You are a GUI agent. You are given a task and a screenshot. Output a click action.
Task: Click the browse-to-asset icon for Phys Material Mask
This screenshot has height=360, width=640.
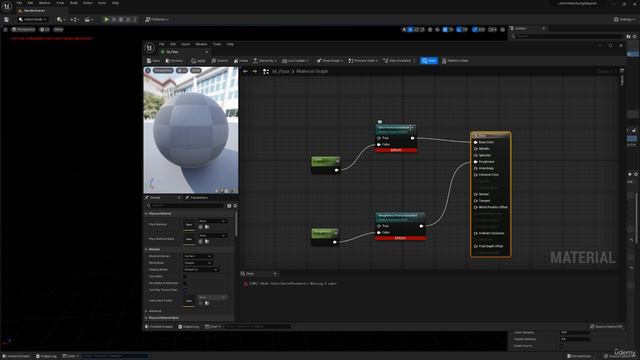(x=207, y=241)
